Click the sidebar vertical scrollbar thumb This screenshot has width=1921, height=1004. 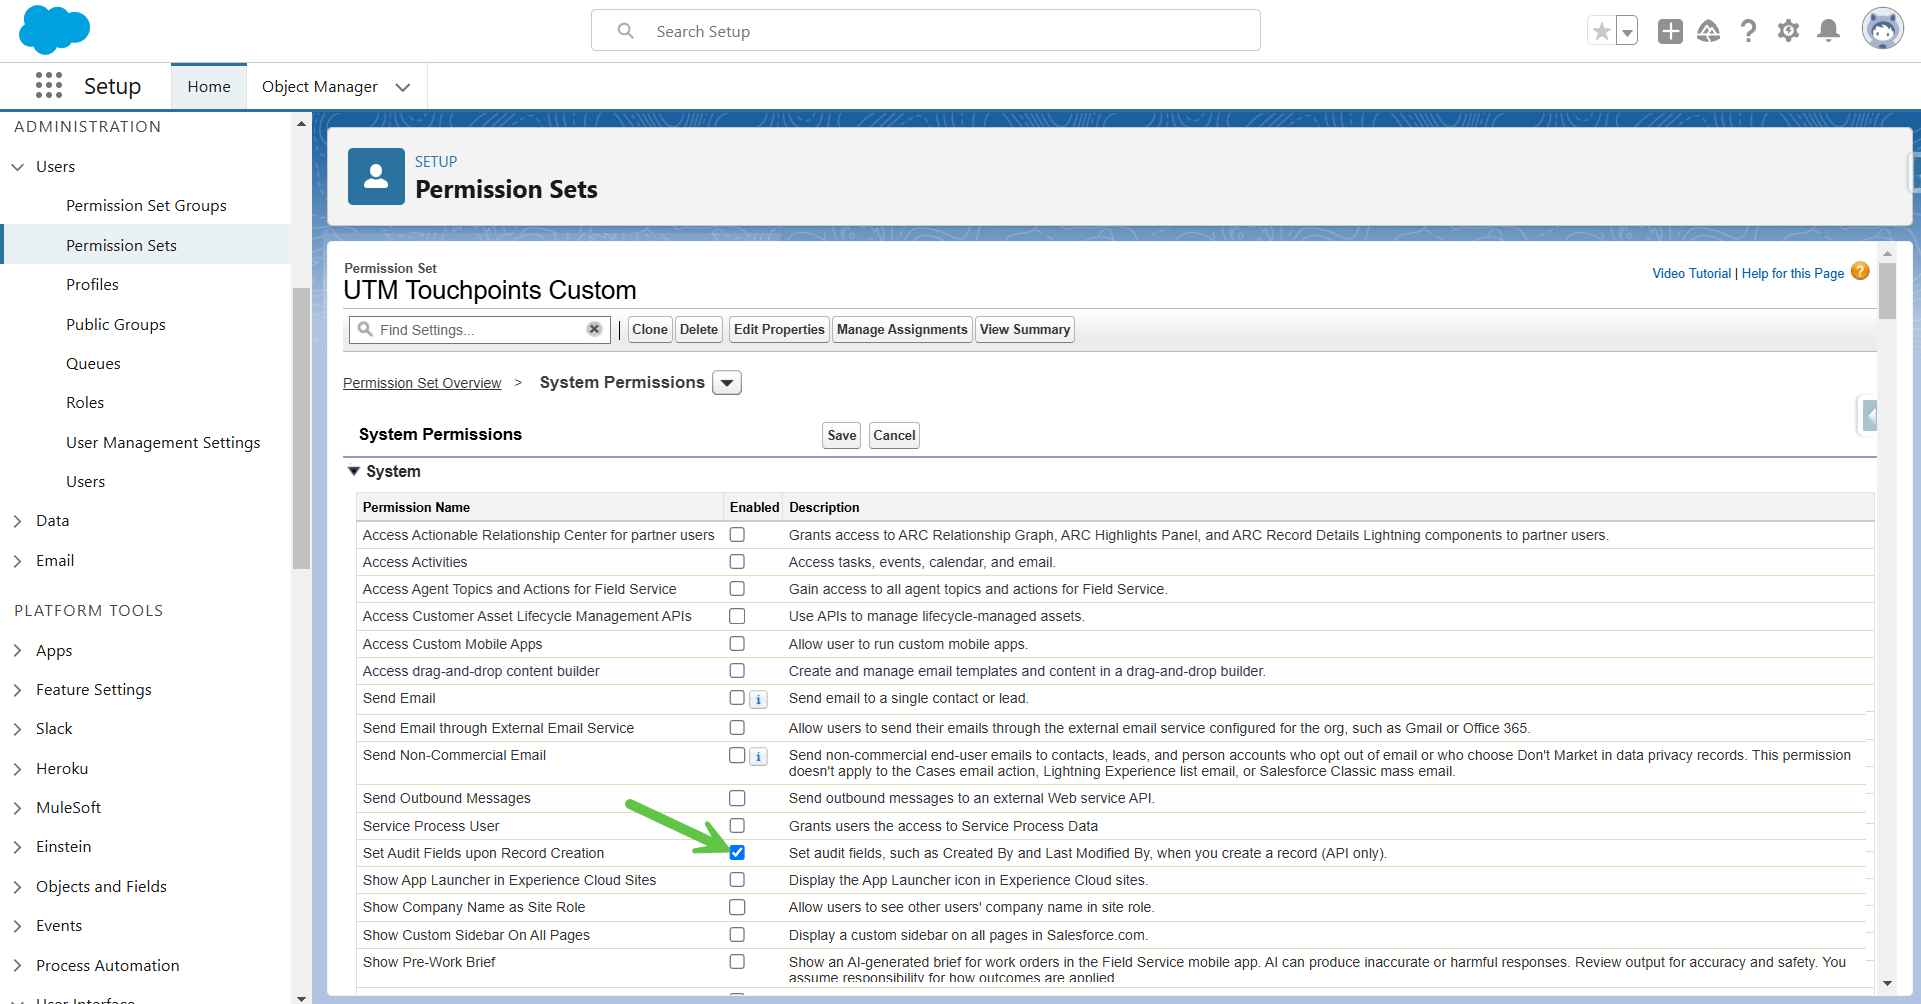click(x=301, y=428)
